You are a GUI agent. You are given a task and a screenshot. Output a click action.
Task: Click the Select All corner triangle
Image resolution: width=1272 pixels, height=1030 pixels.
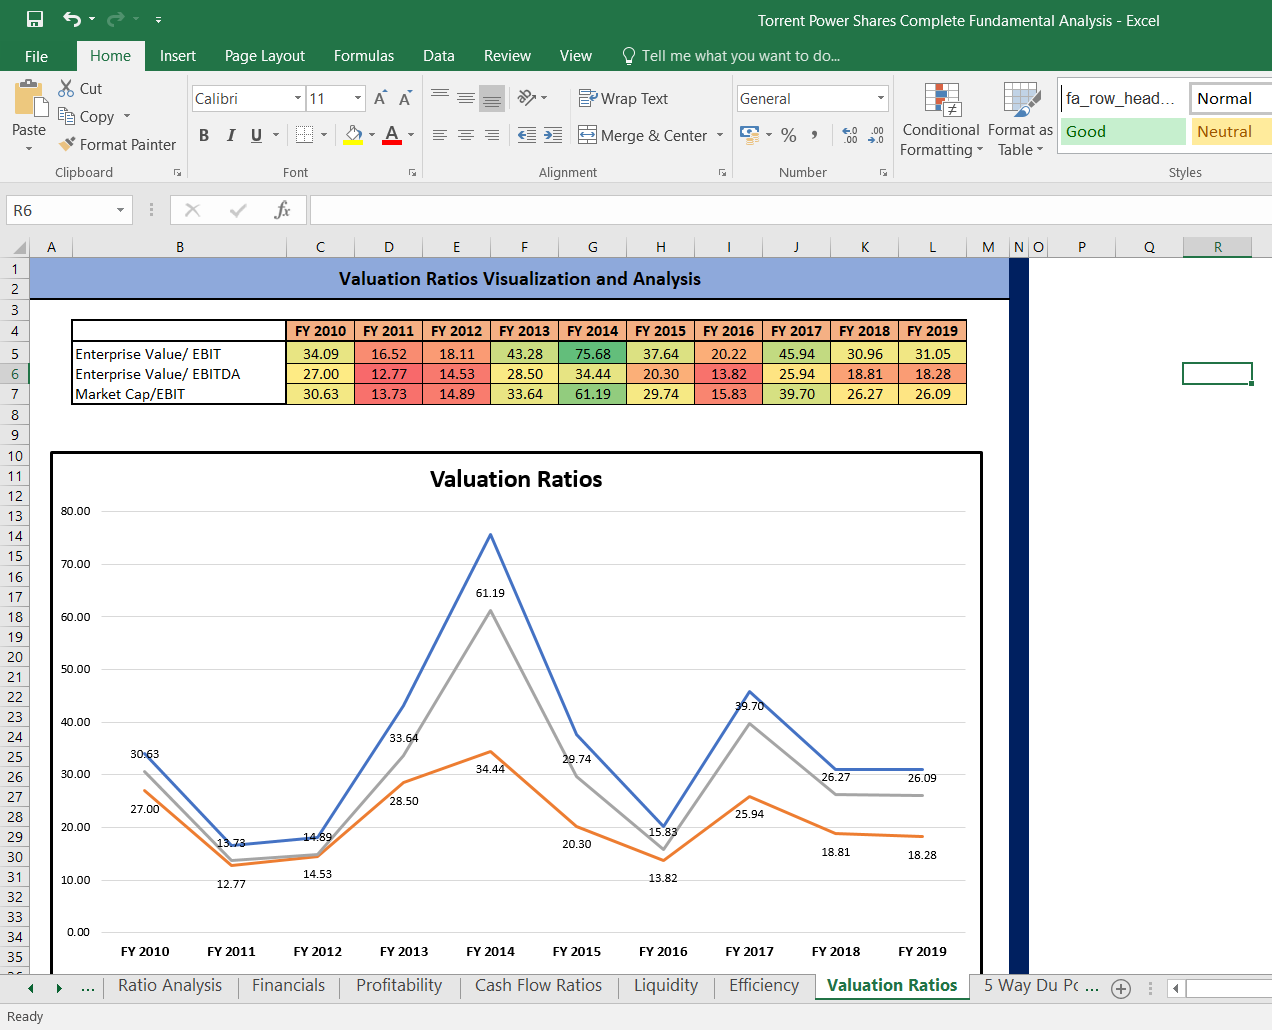click(19, 247)
